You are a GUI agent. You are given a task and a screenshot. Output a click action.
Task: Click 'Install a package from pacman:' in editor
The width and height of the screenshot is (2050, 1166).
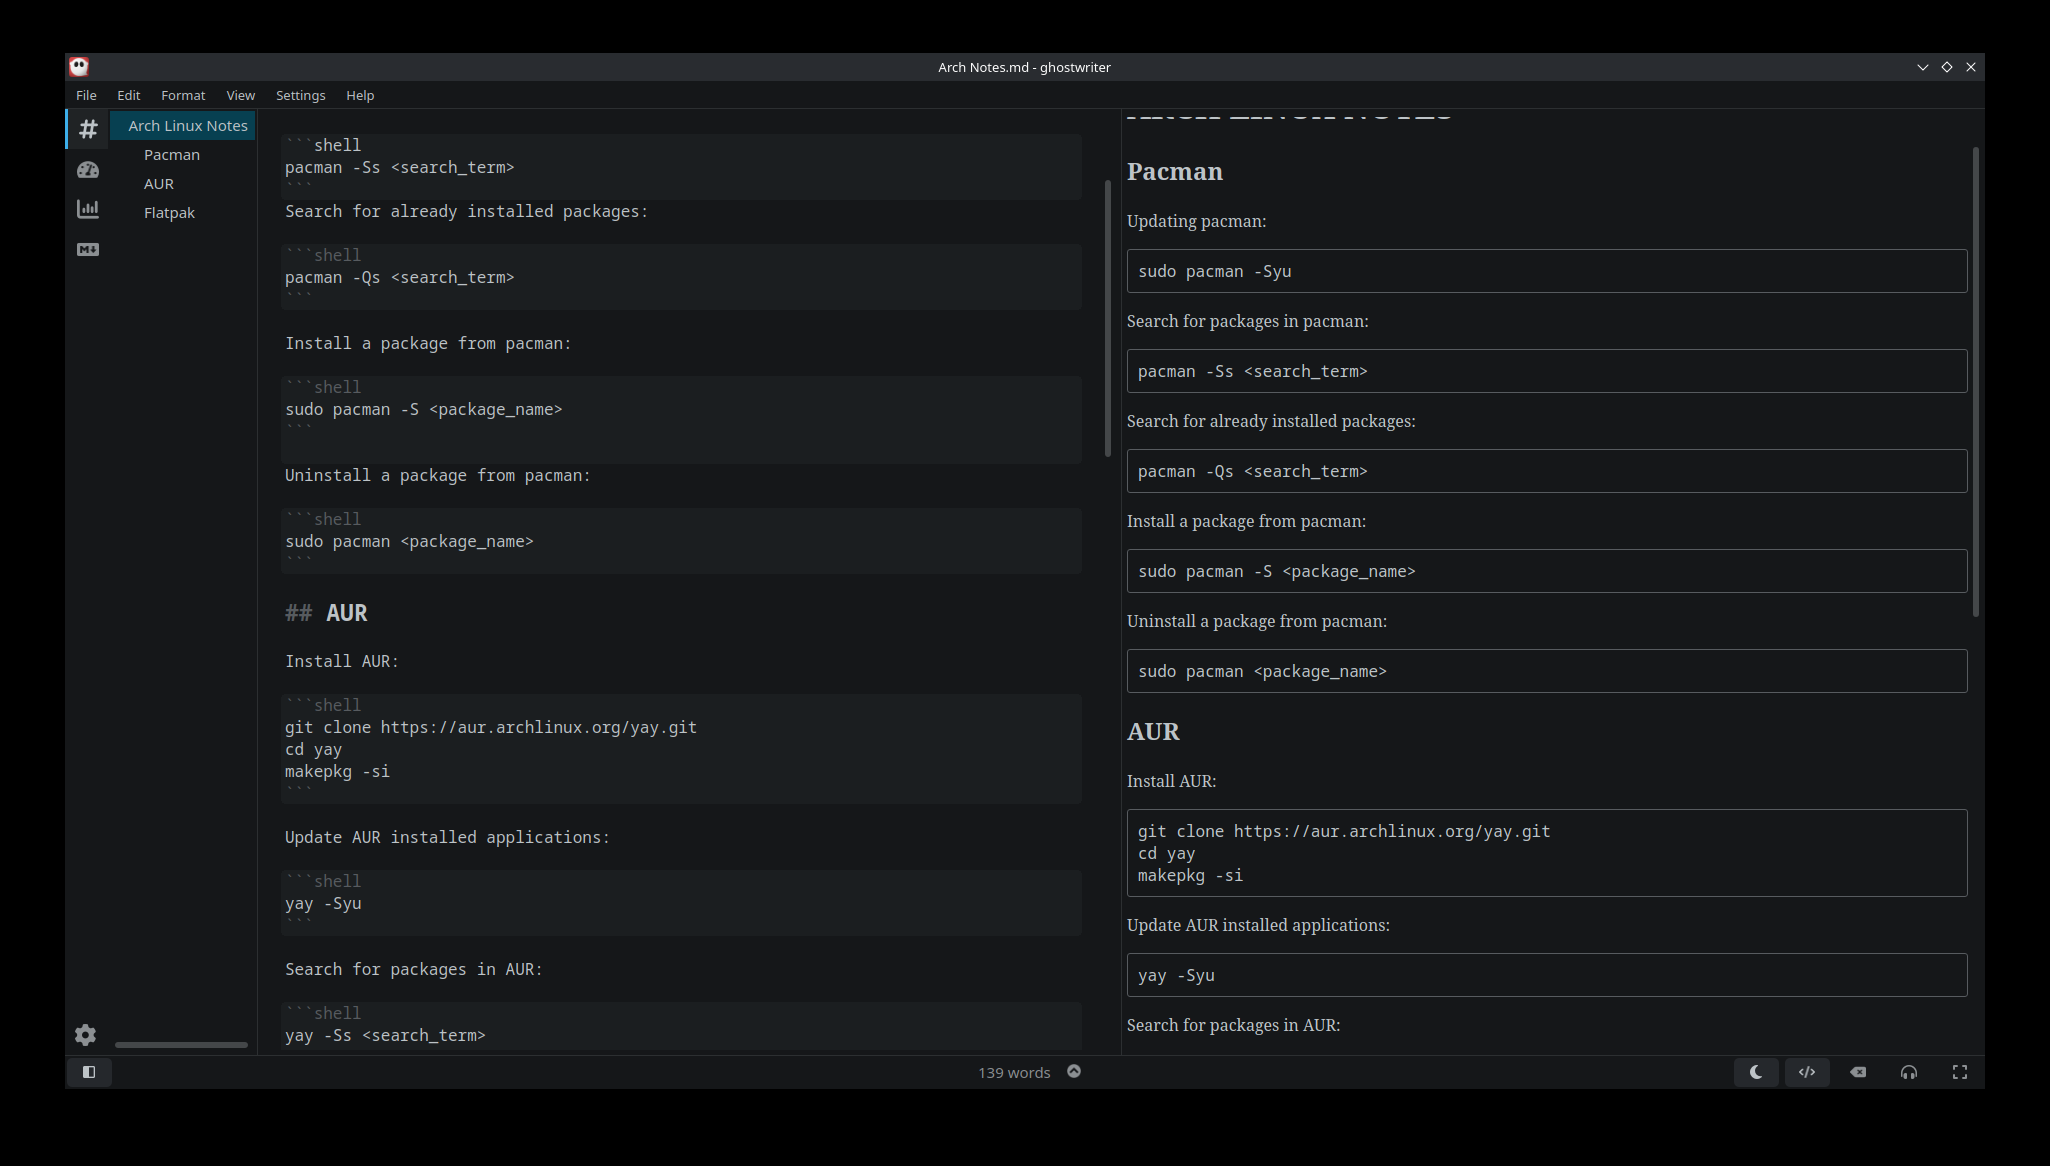click(428, 343)
